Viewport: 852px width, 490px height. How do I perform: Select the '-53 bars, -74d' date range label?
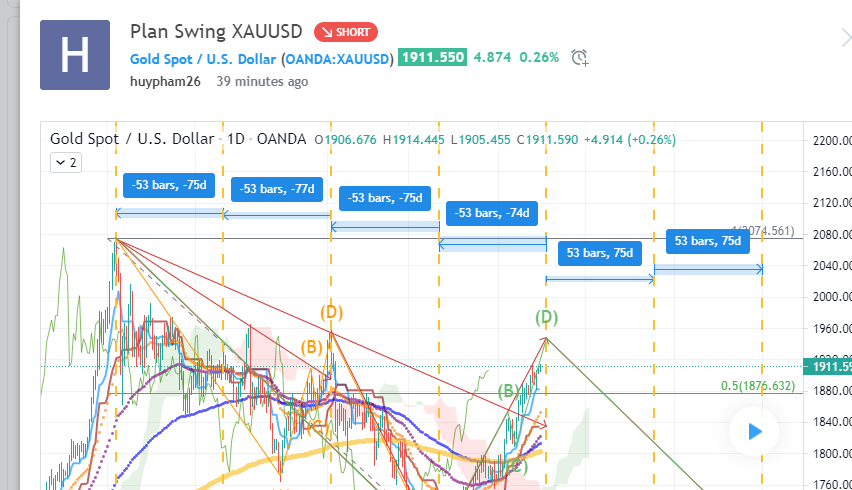(x=493, y=213)
